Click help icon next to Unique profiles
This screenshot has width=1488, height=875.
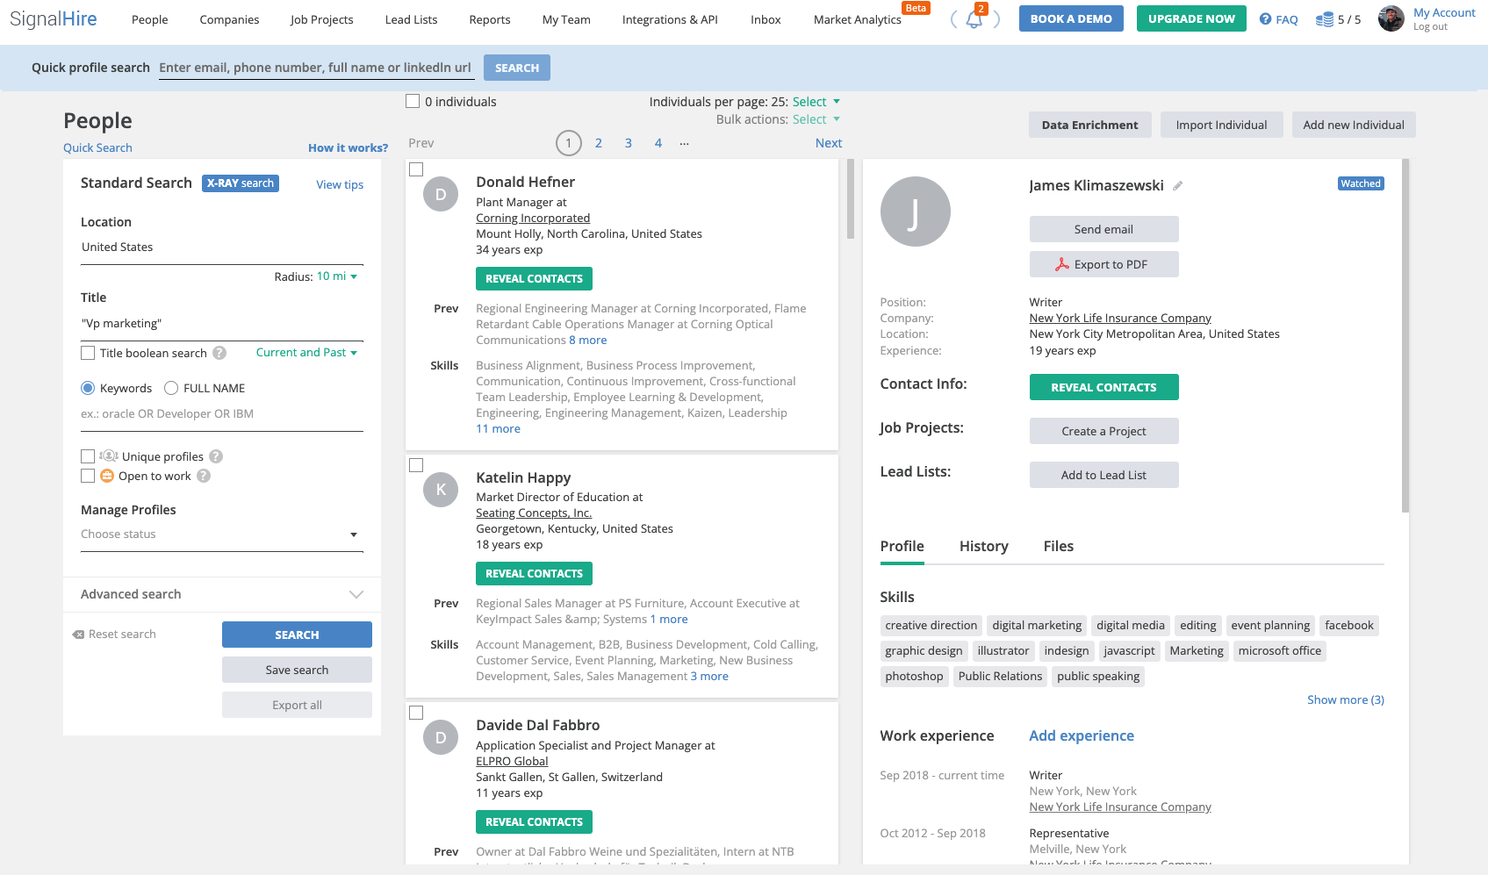coord(216,456)
